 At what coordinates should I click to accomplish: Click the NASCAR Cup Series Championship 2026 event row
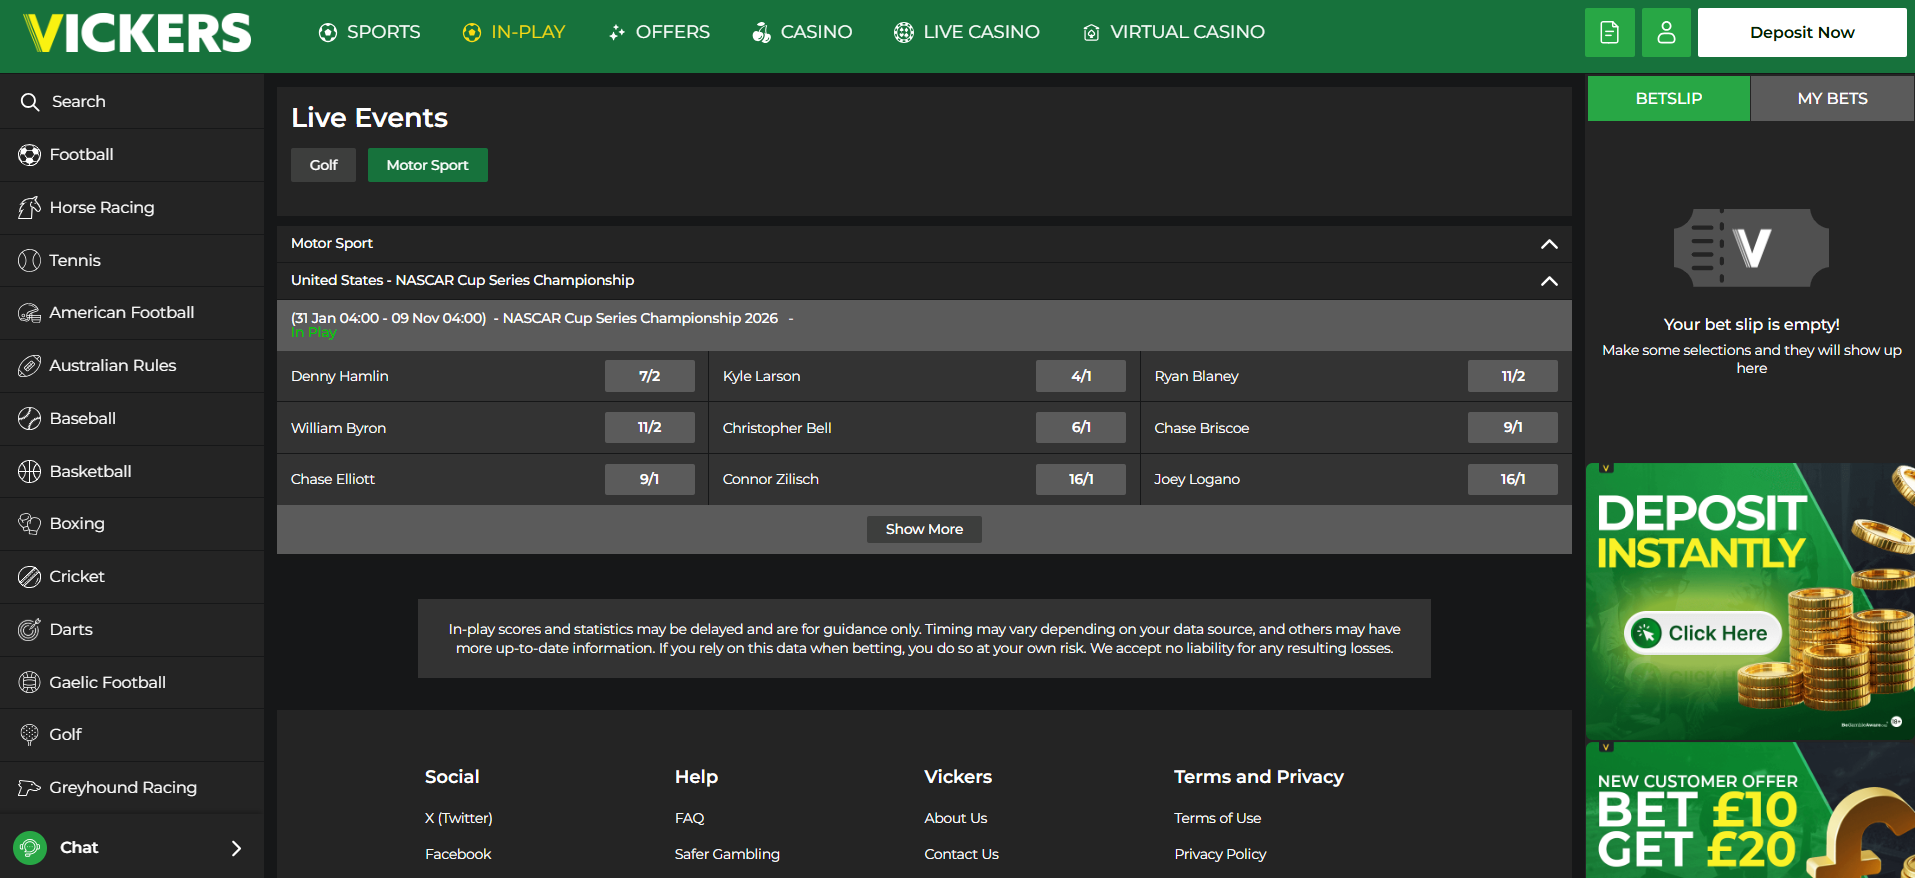[x=924, y=325]
